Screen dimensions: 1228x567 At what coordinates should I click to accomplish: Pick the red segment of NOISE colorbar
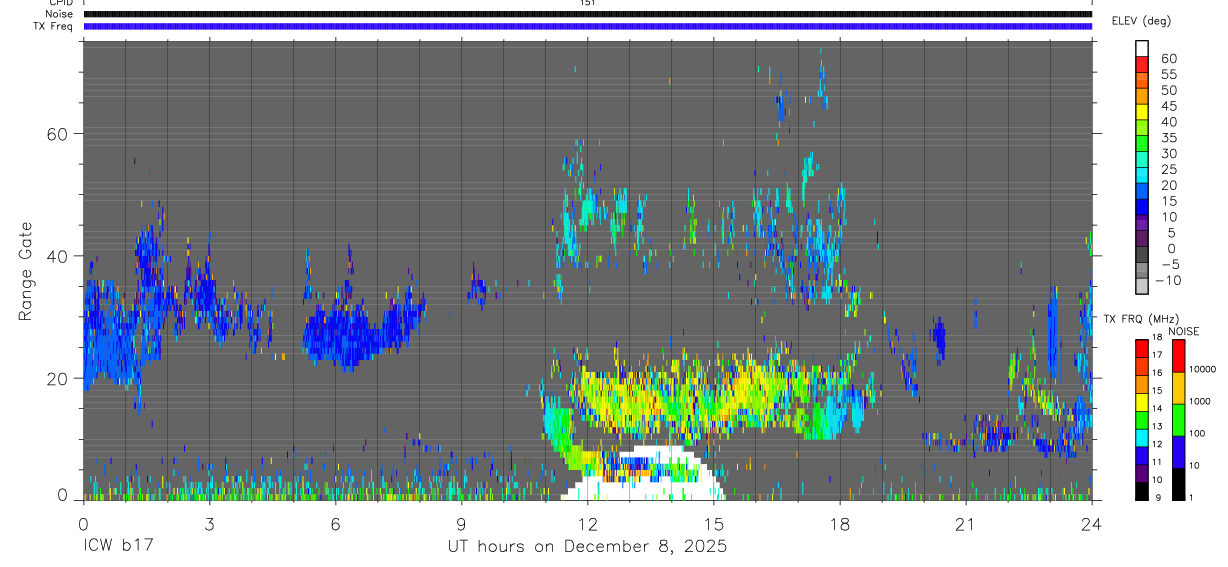pyautogui.click(x=1178, y=356)
